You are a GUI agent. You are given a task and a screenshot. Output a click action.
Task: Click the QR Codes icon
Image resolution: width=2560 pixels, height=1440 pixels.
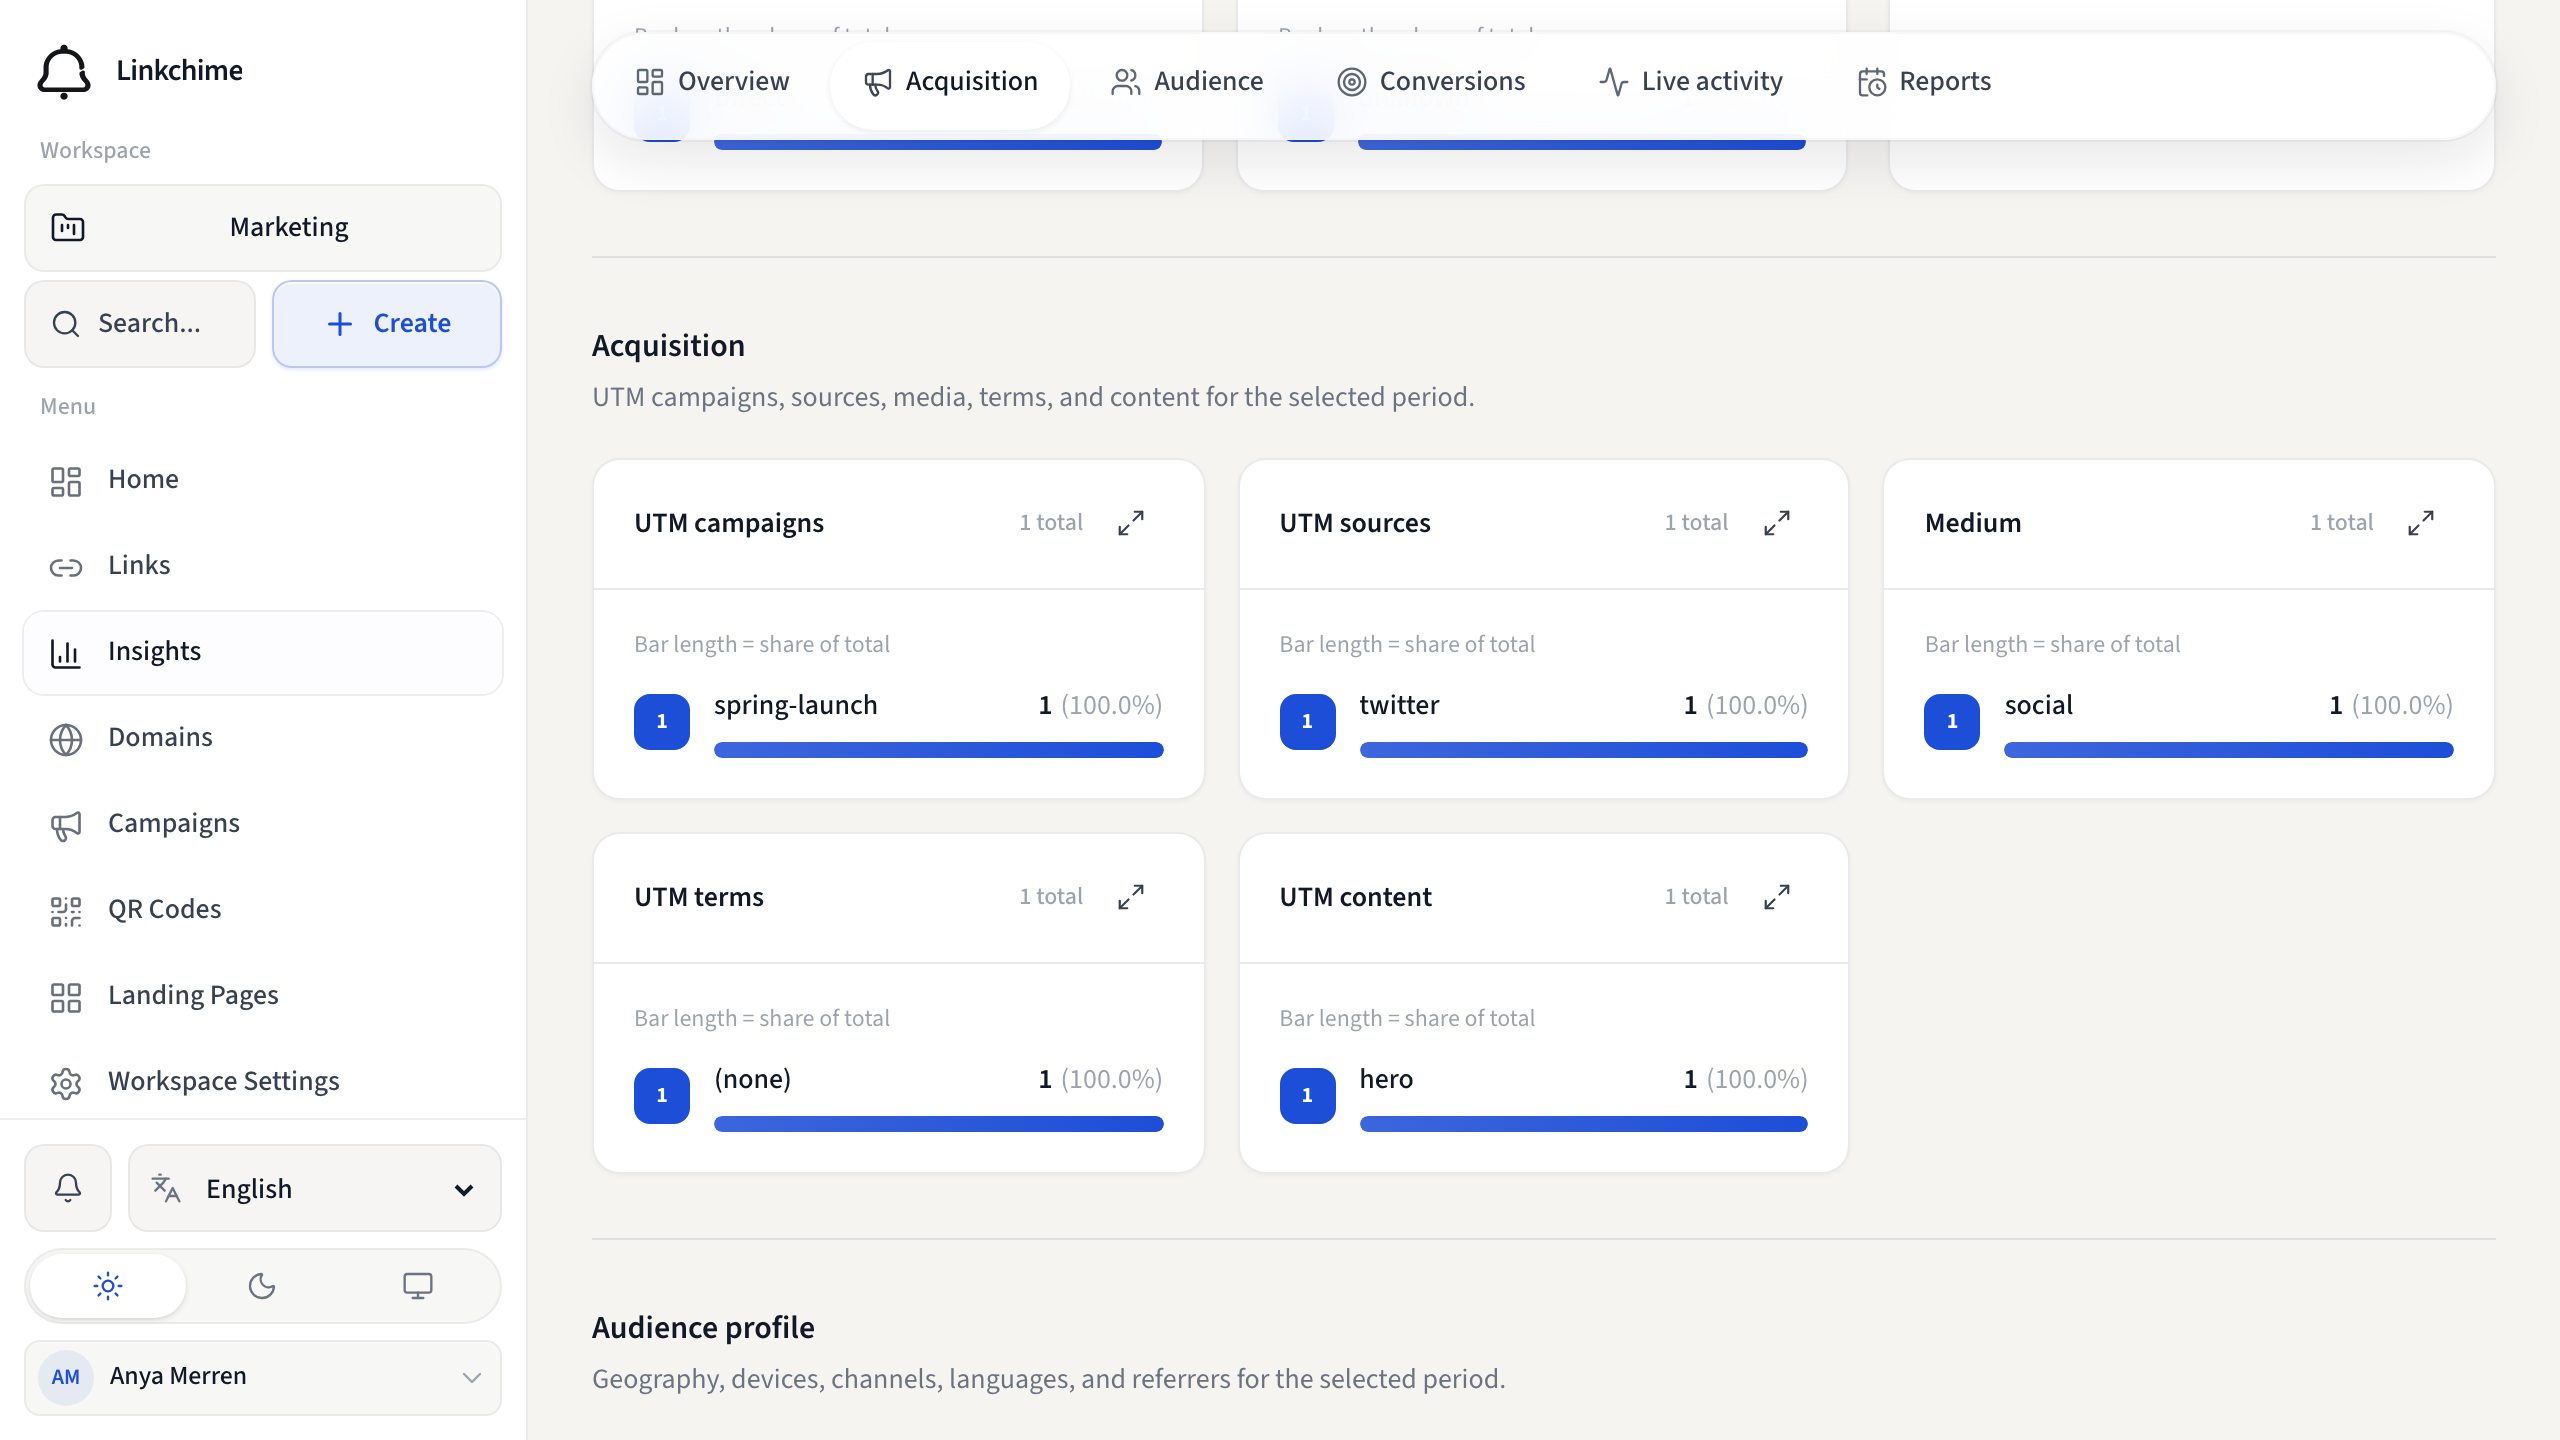[x=66, y=911]
